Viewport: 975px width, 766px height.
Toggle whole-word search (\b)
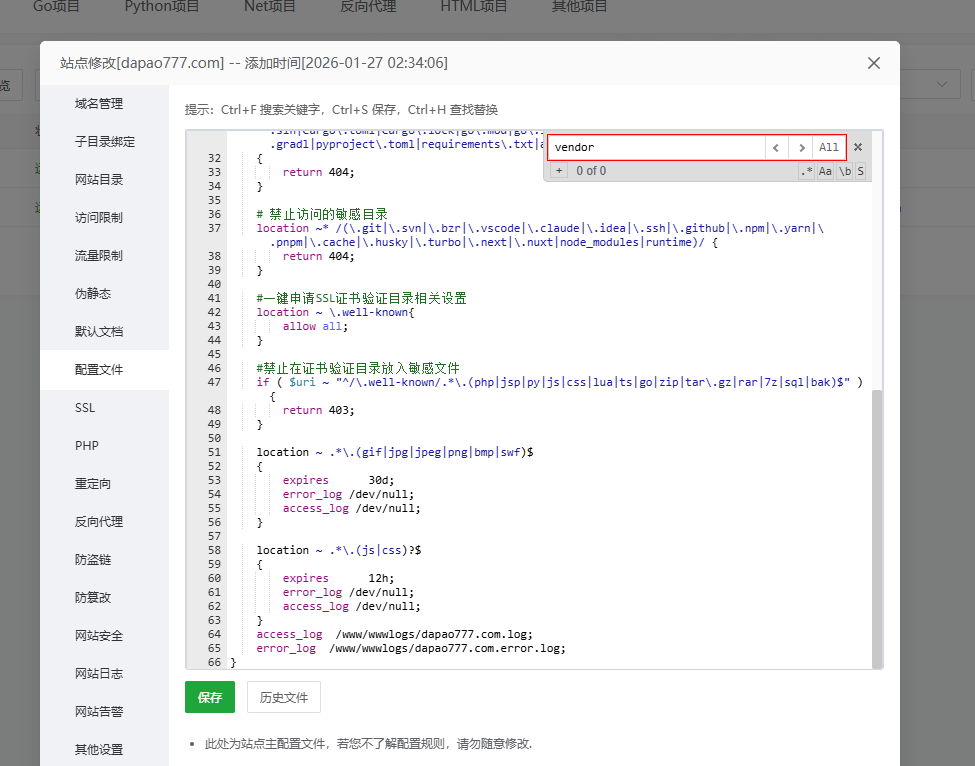tap(845, 171)
